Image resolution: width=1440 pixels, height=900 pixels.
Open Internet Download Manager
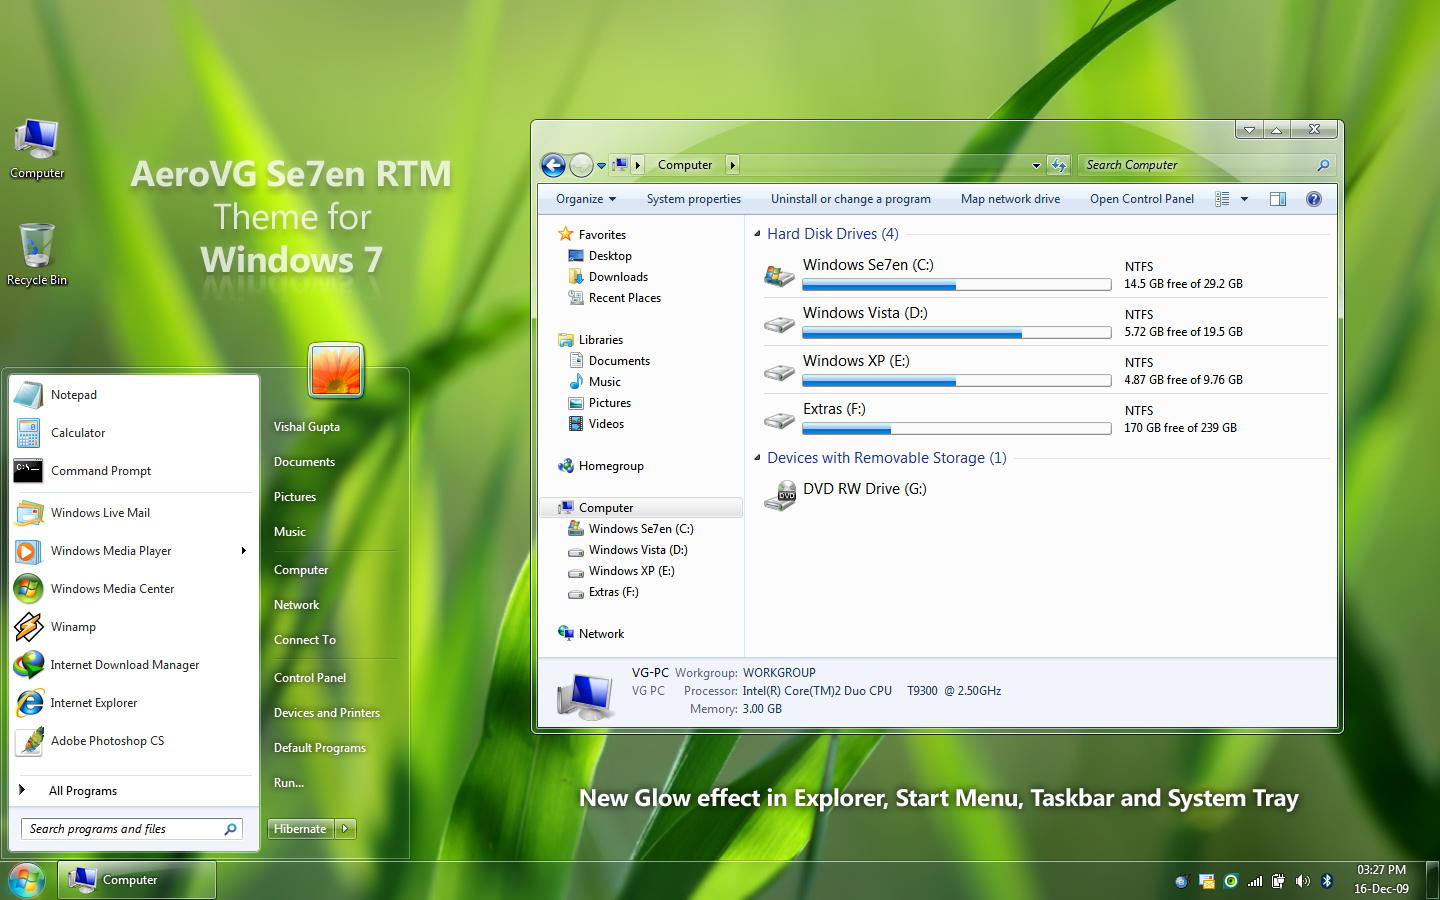coord(124,665)
